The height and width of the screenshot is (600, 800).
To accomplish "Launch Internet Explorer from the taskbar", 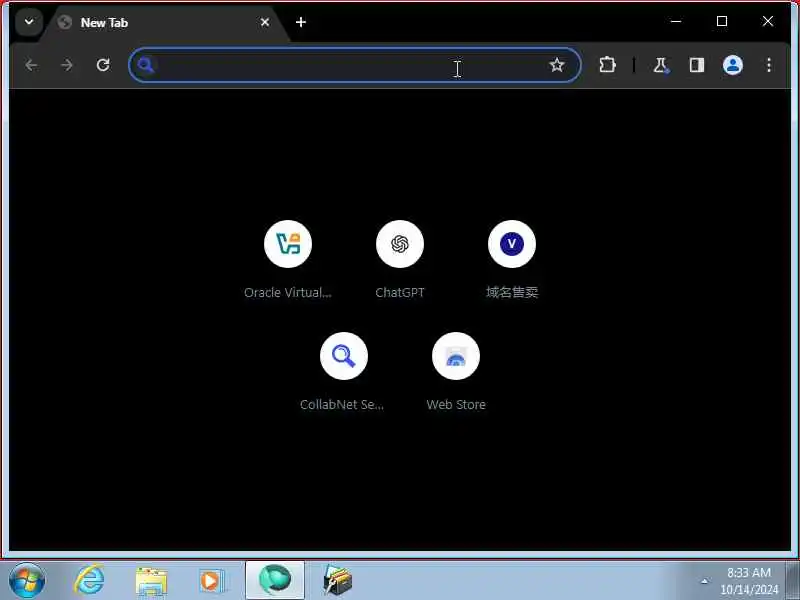I will tap(89, 581).
